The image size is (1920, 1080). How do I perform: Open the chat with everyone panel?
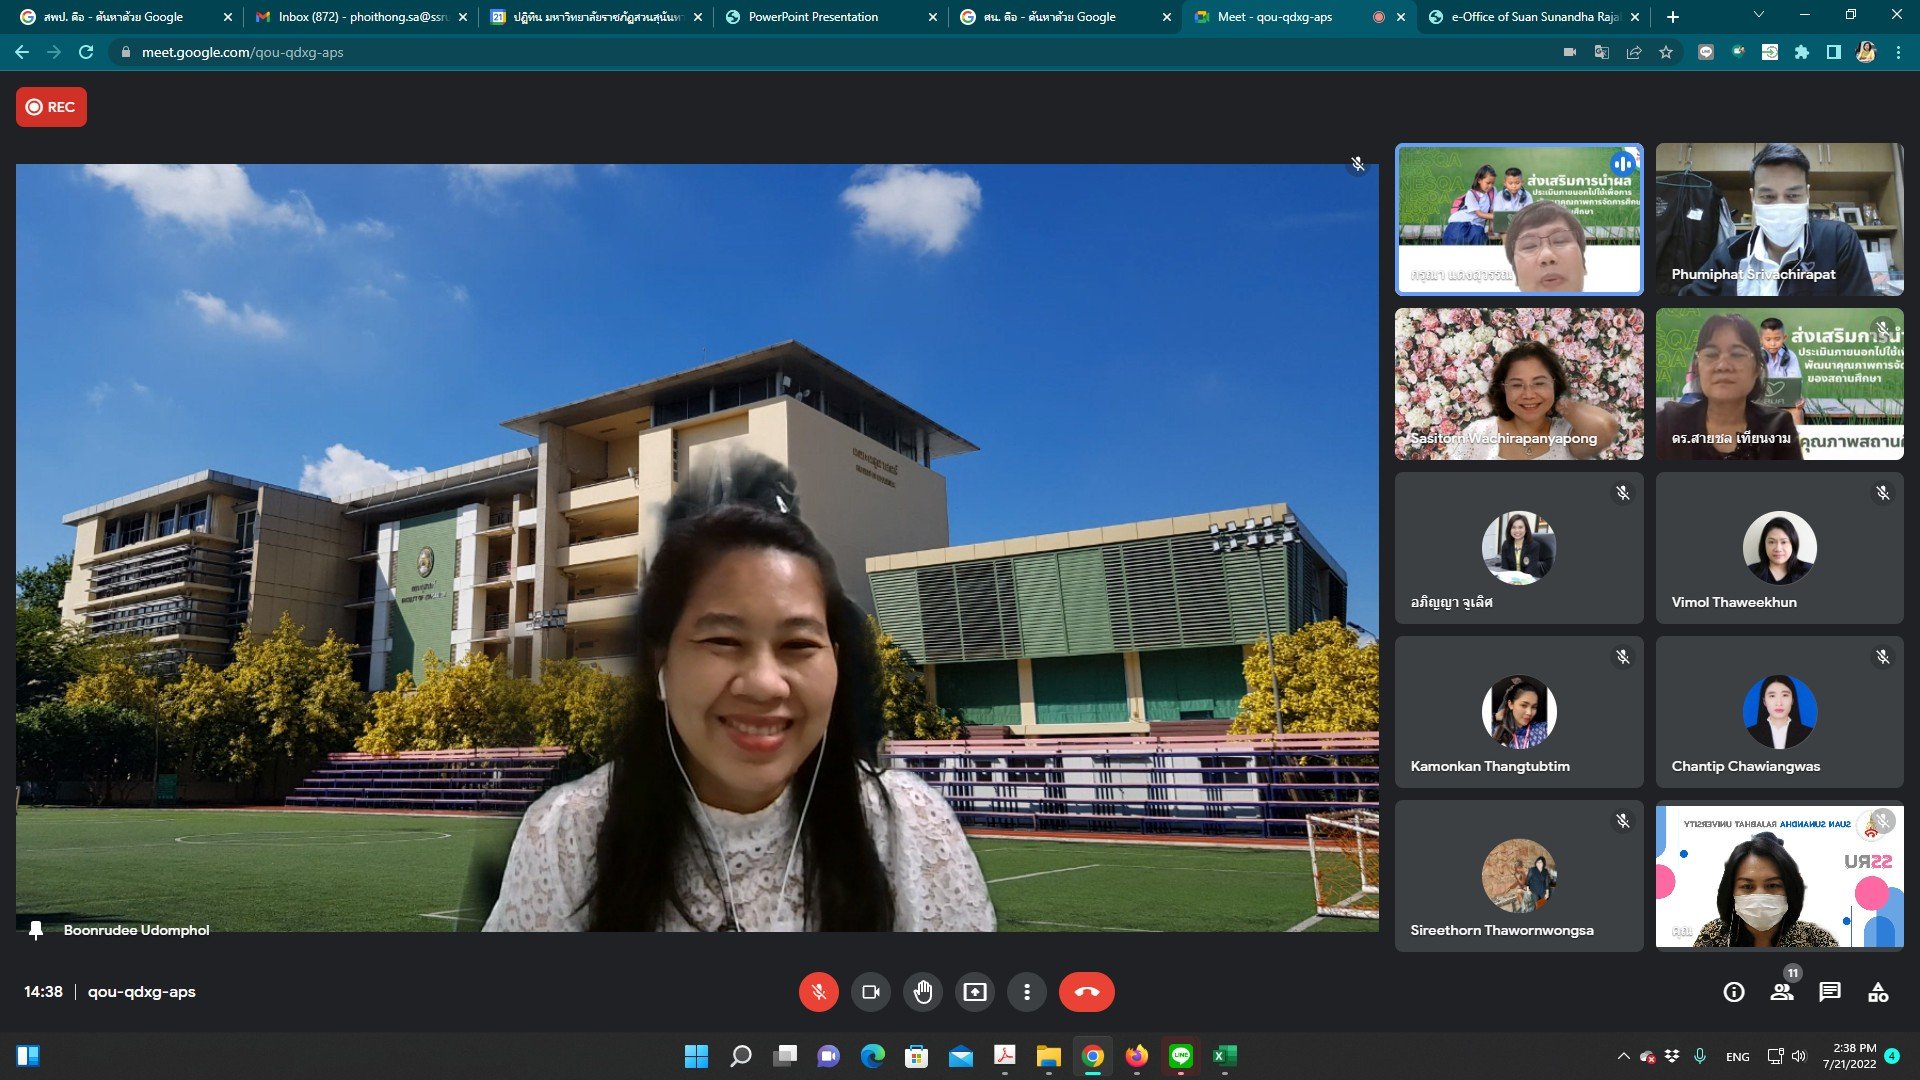[1830, 992]
